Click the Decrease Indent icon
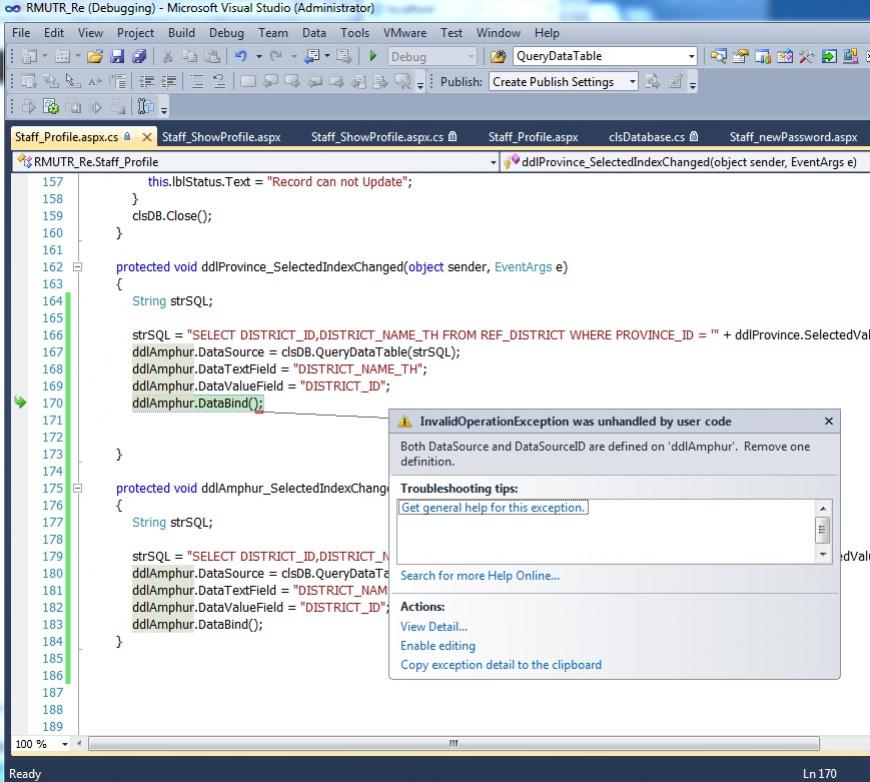The image size is (870, 782). pyautogui.click(x=146, y=82)
